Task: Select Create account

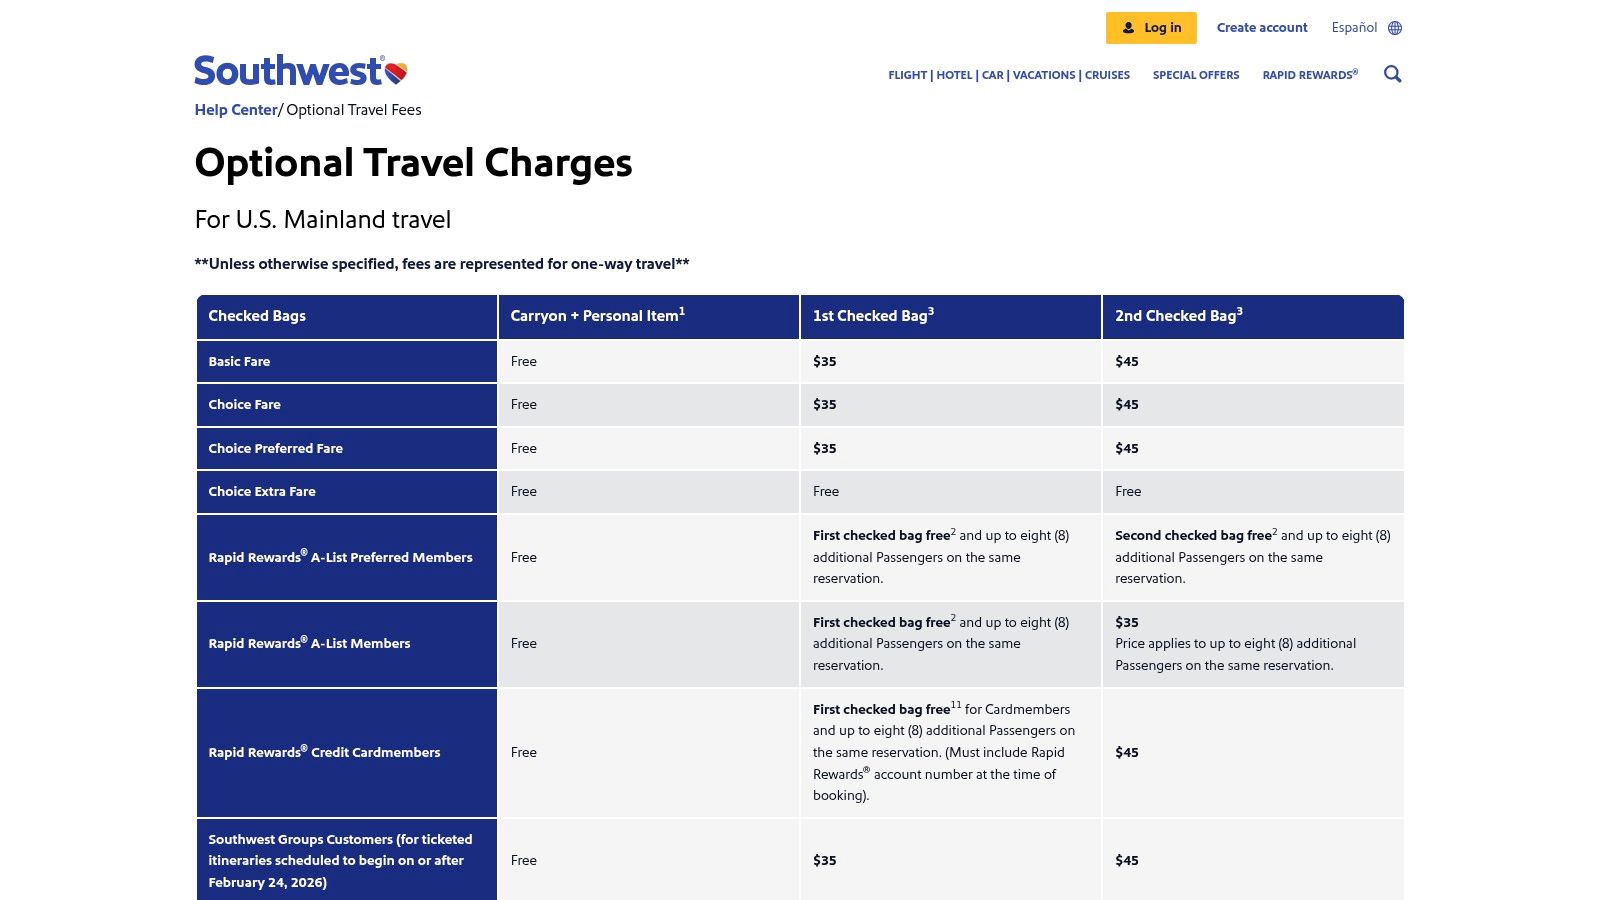Action: coord(1262,27)
